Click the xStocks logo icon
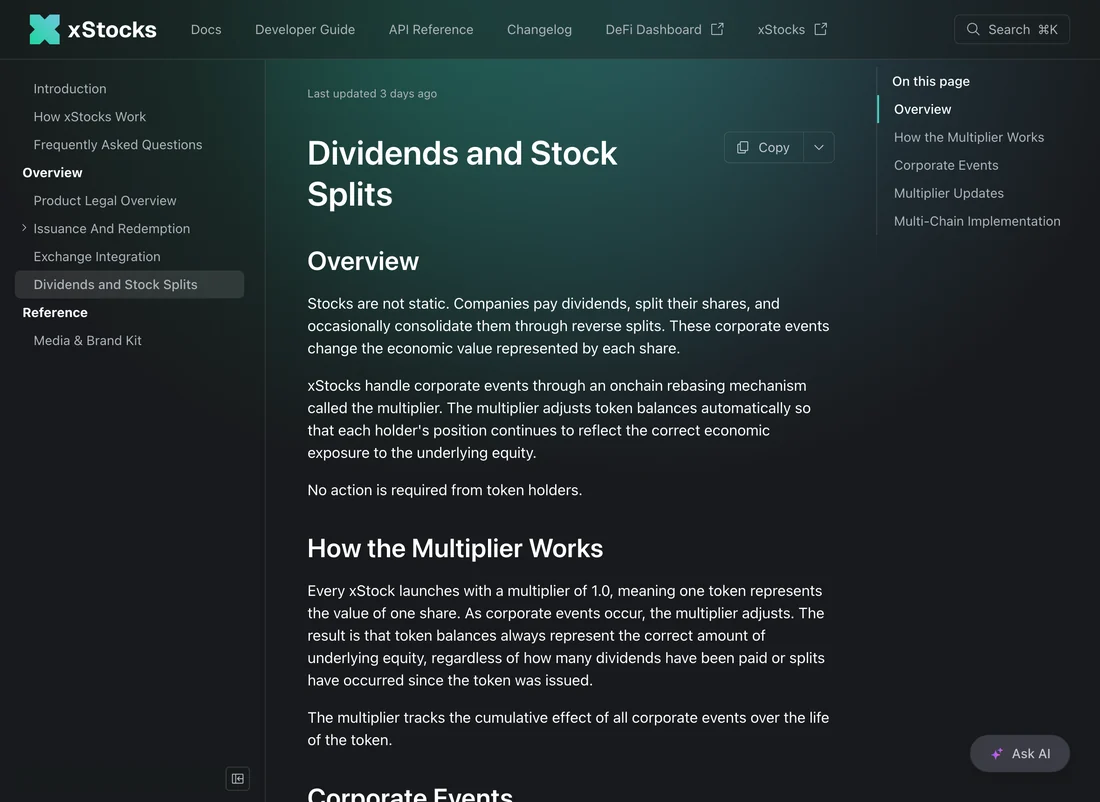1100x802 pixels. click(44, 29)
